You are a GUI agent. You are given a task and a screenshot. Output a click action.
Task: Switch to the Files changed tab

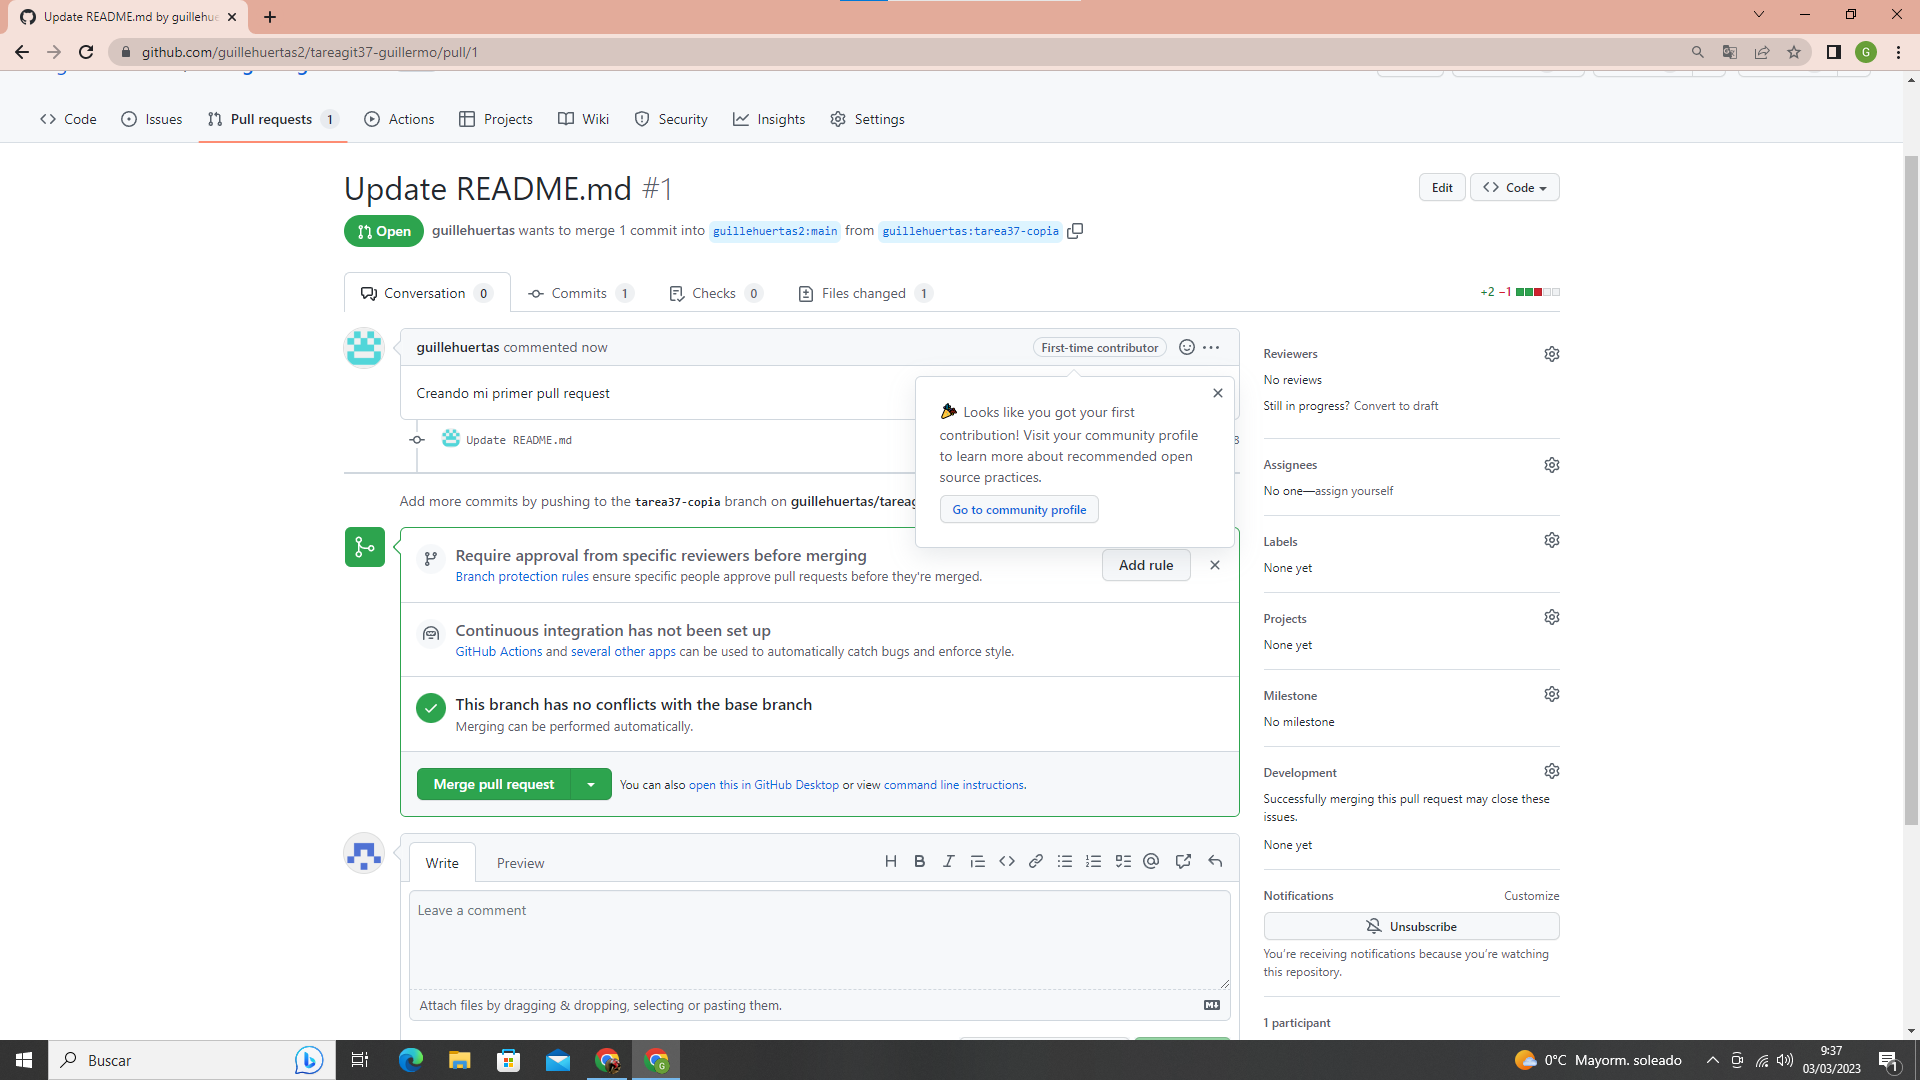coord(863,293)
